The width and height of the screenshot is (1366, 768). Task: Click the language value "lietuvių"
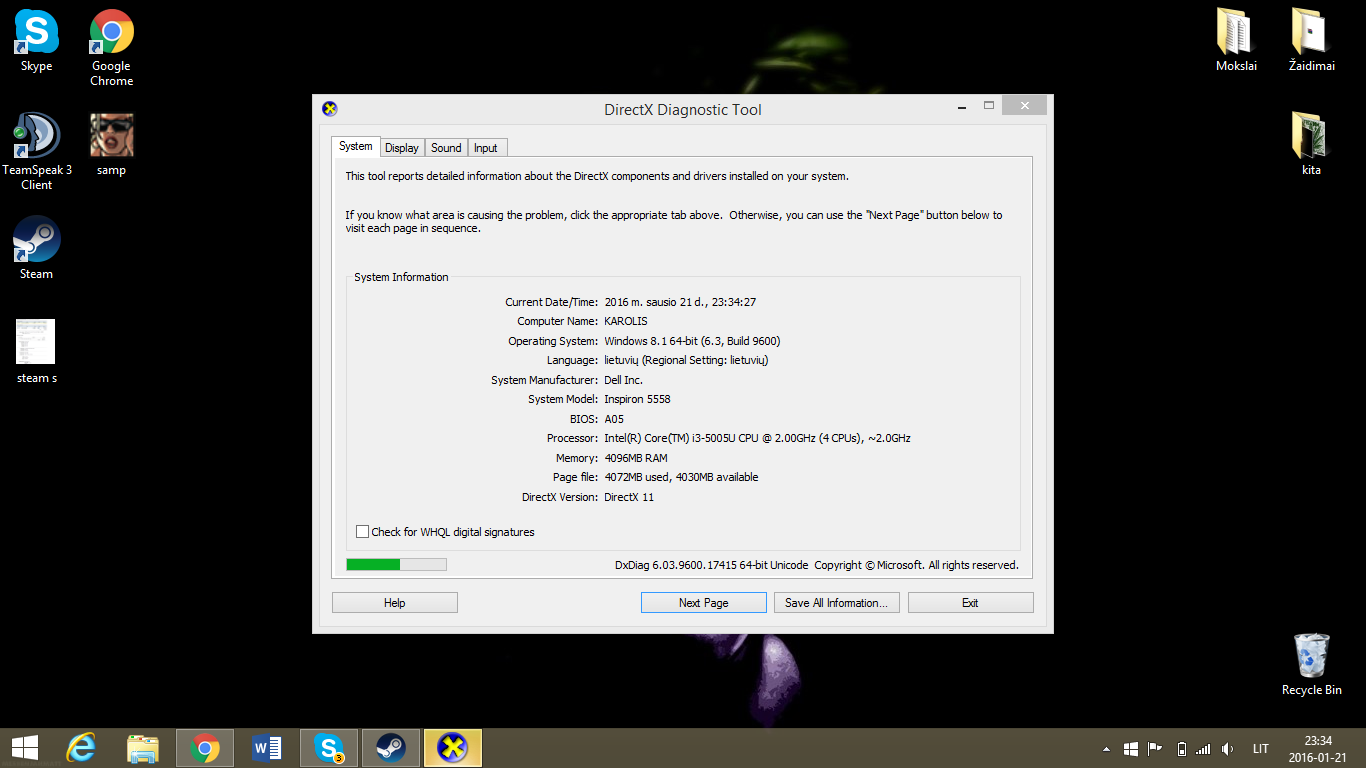(686, 360)
